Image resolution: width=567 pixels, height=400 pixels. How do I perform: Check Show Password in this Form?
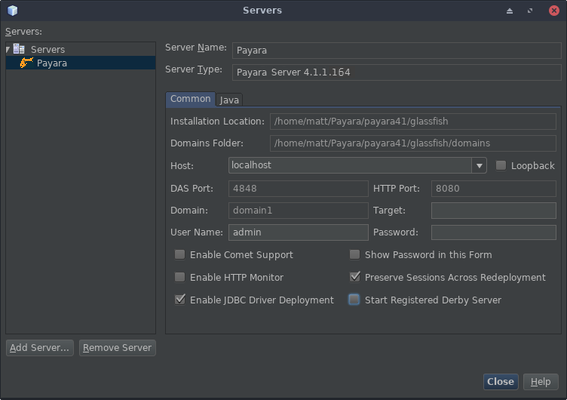point(354,254)
